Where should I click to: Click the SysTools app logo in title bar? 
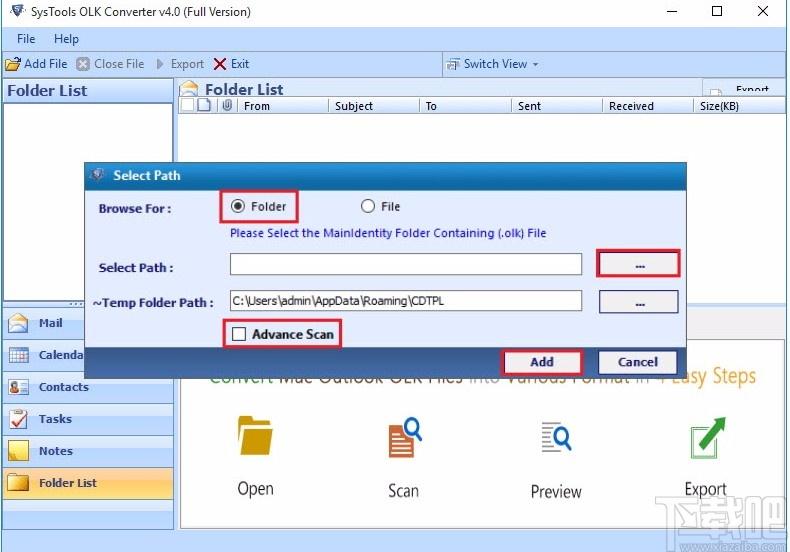[17, 11]
